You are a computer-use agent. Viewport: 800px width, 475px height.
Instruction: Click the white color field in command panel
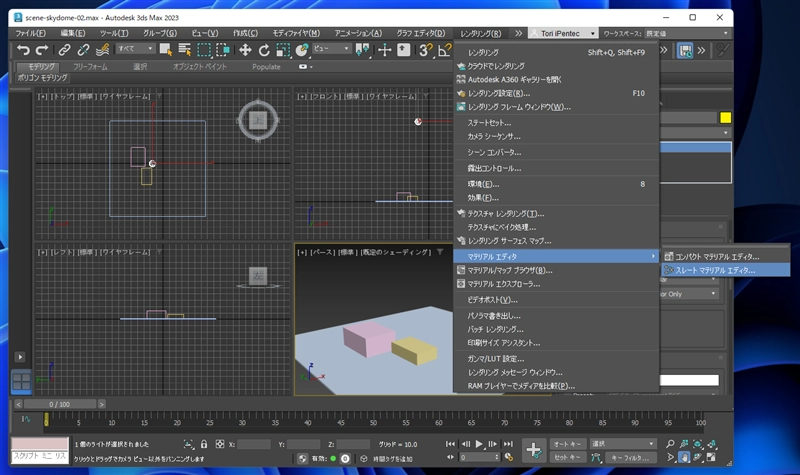(689, 380)
